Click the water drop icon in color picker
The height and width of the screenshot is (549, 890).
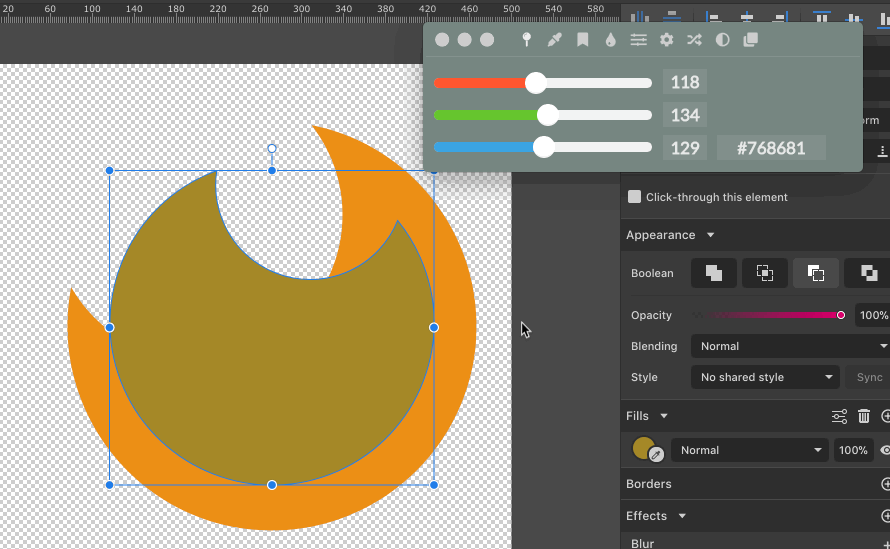point(610,40)
